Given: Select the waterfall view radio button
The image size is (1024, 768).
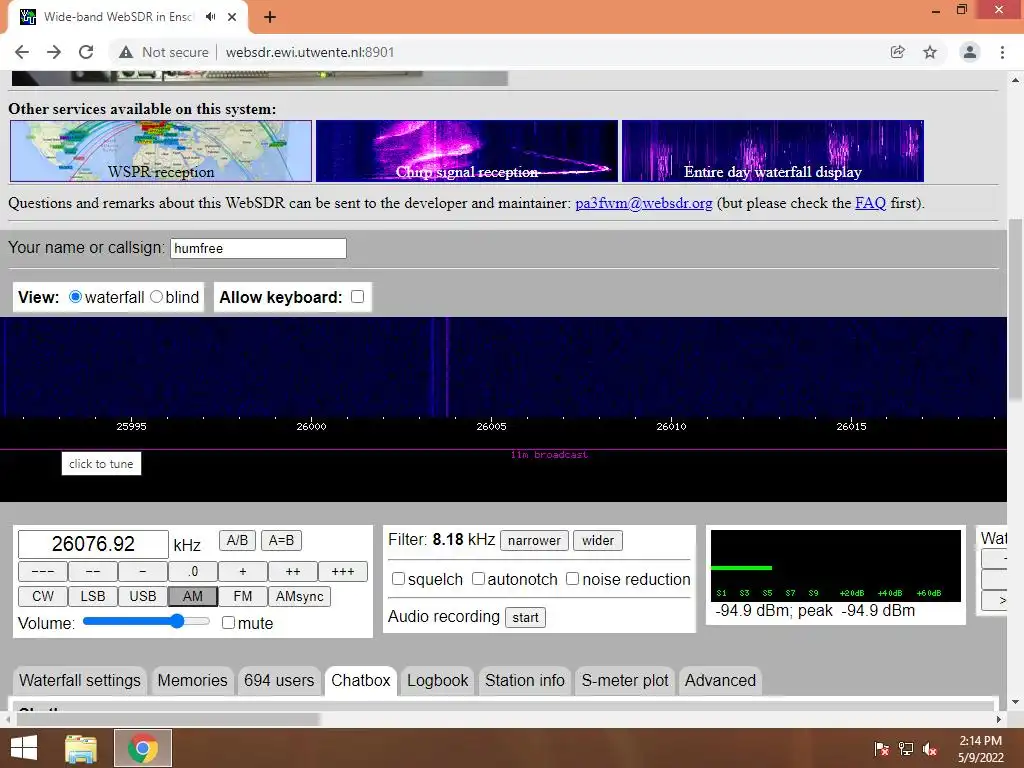Looking at the screenshot, I should [75, 296].
